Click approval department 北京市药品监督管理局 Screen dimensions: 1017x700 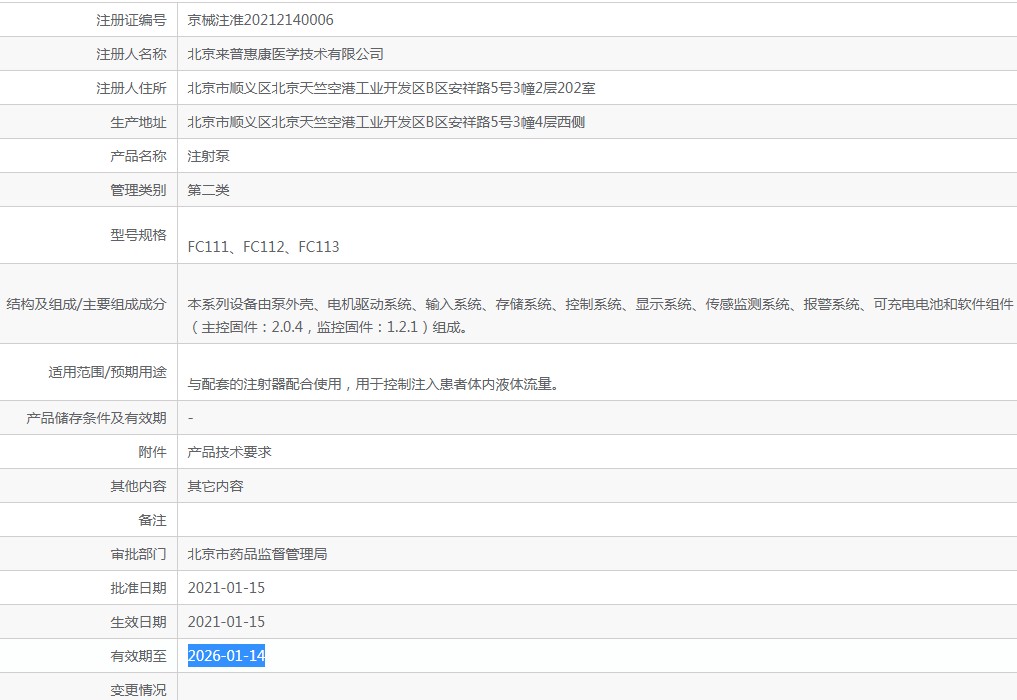tap(257, 554)
